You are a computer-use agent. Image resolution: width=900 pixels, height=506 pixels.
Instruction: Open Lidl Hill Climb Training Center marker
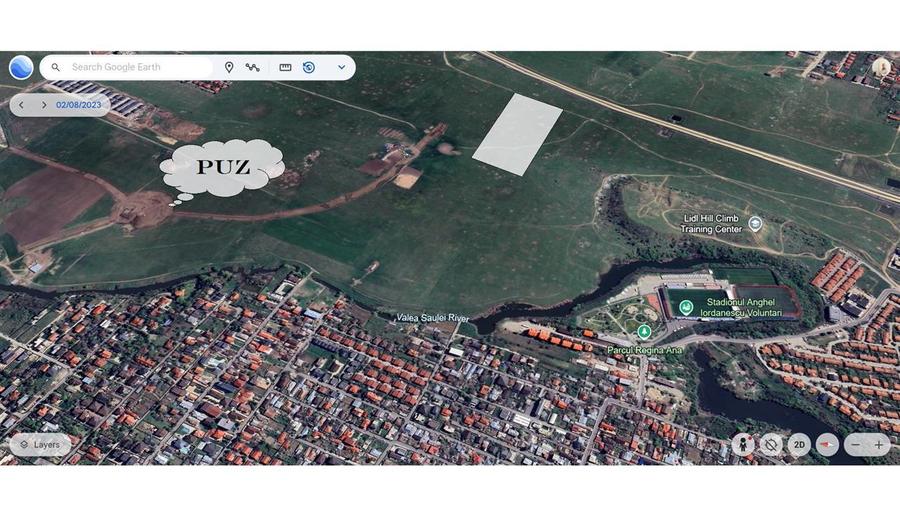tap(755, 223)
